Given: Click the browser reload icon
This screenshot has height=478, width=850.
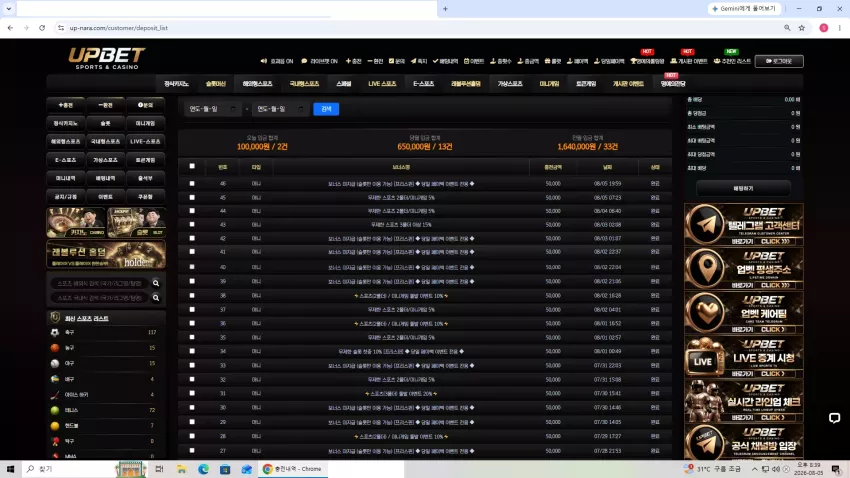Looking at the screenshot, I should 42,28.
